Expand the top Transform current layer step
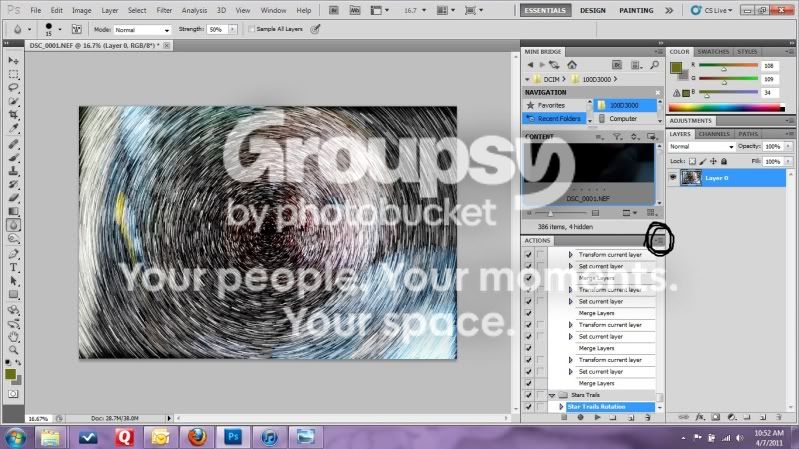799x449 pixels. tap(570, 254)
